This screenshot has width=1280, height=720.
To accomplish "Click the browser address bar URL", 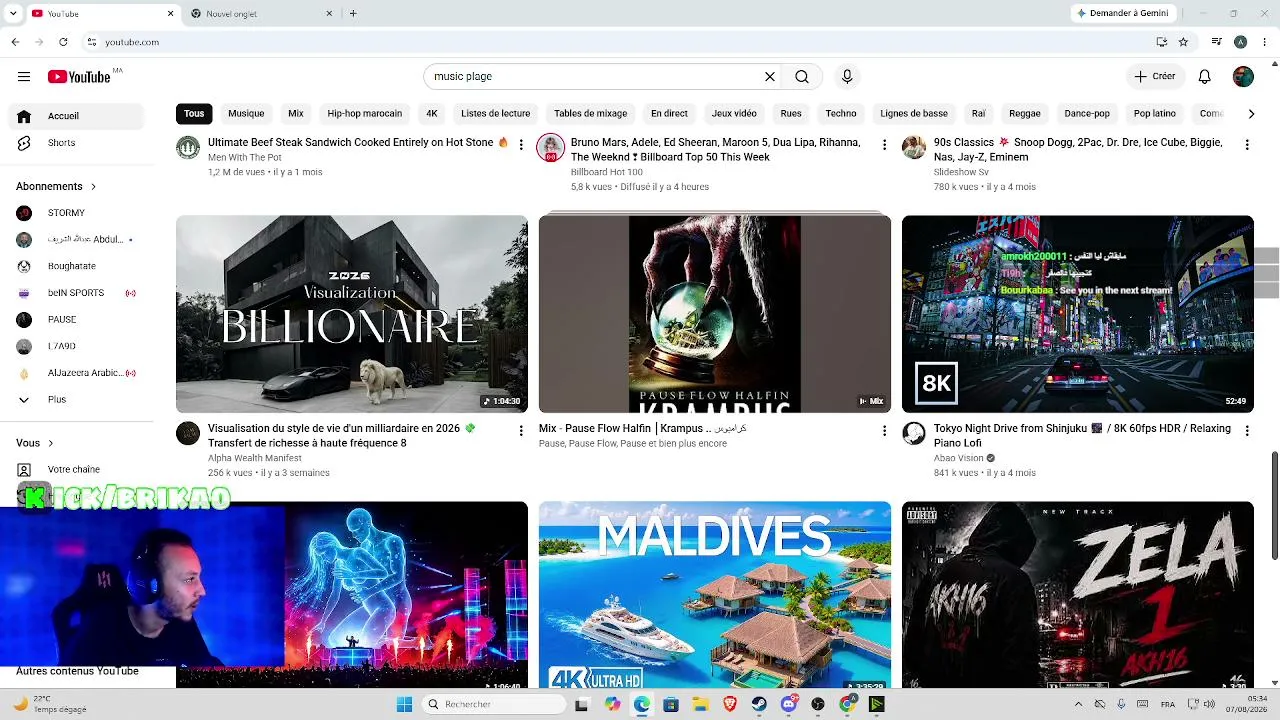I will (132, 42).
